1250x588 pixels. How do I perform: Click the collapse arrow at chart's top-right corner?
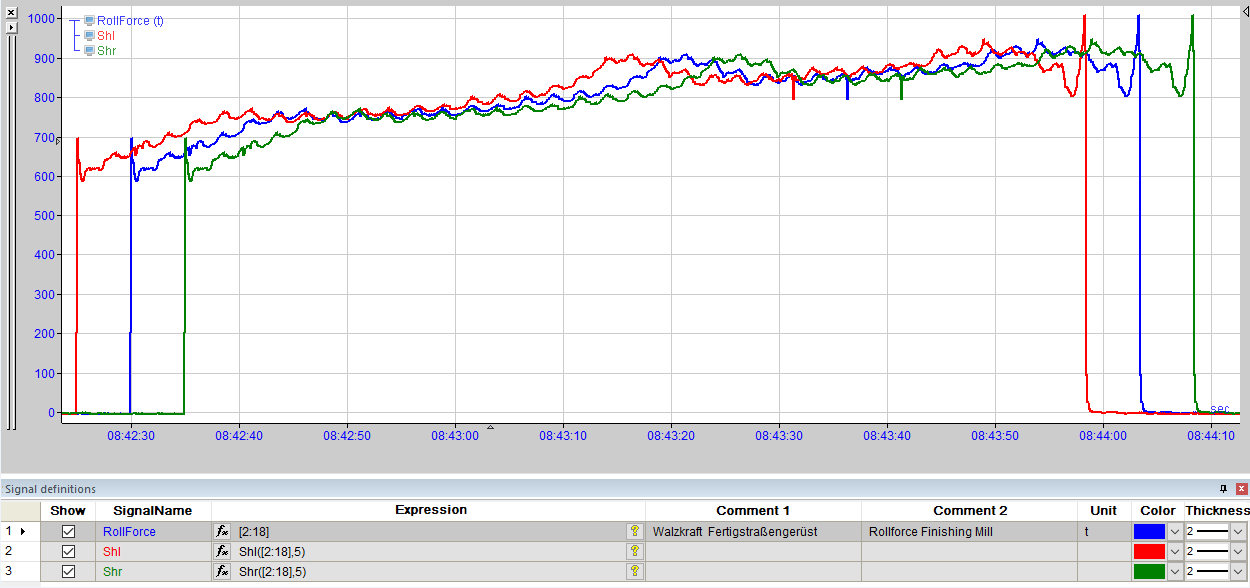[1245, 10]
